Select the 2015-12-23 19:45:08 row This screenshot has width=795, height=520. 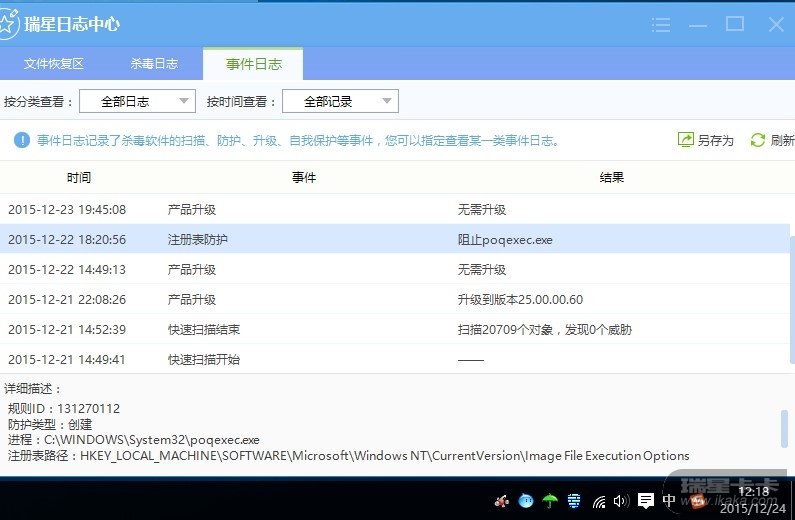395,209
